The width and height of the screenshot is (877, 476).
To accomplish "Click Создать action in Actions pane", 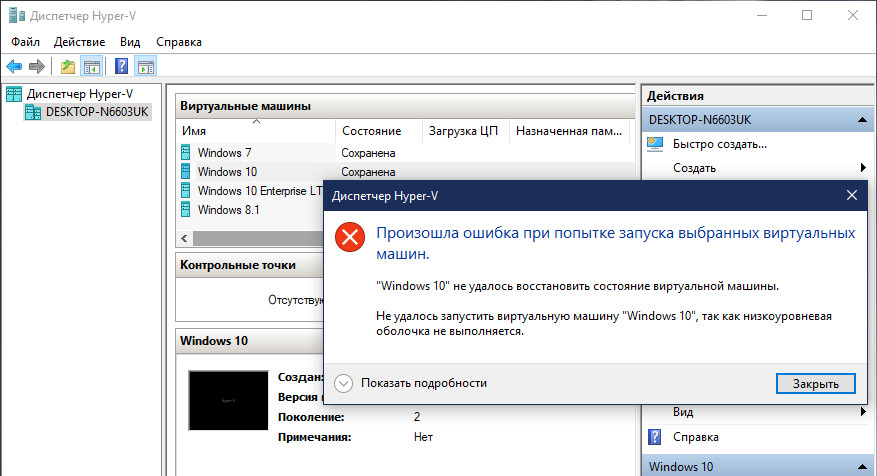I will 694,168.
